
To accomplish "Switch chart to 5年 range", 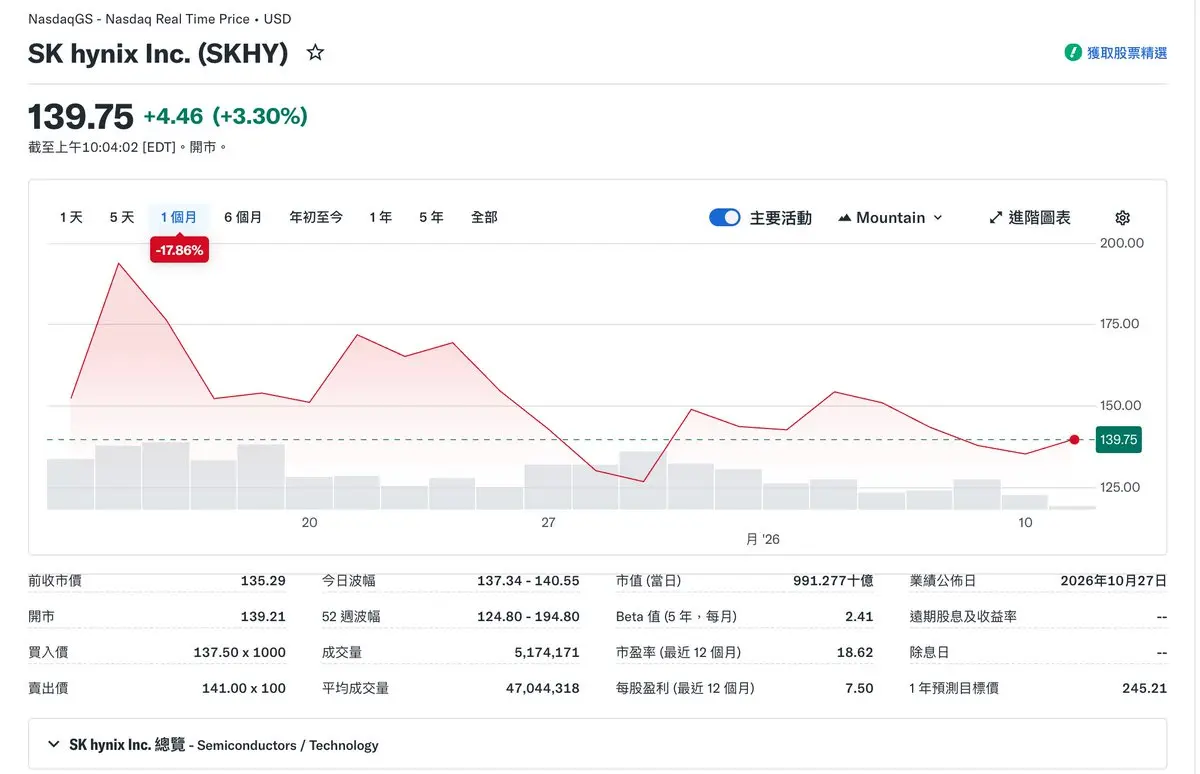I will click(431, 217).
